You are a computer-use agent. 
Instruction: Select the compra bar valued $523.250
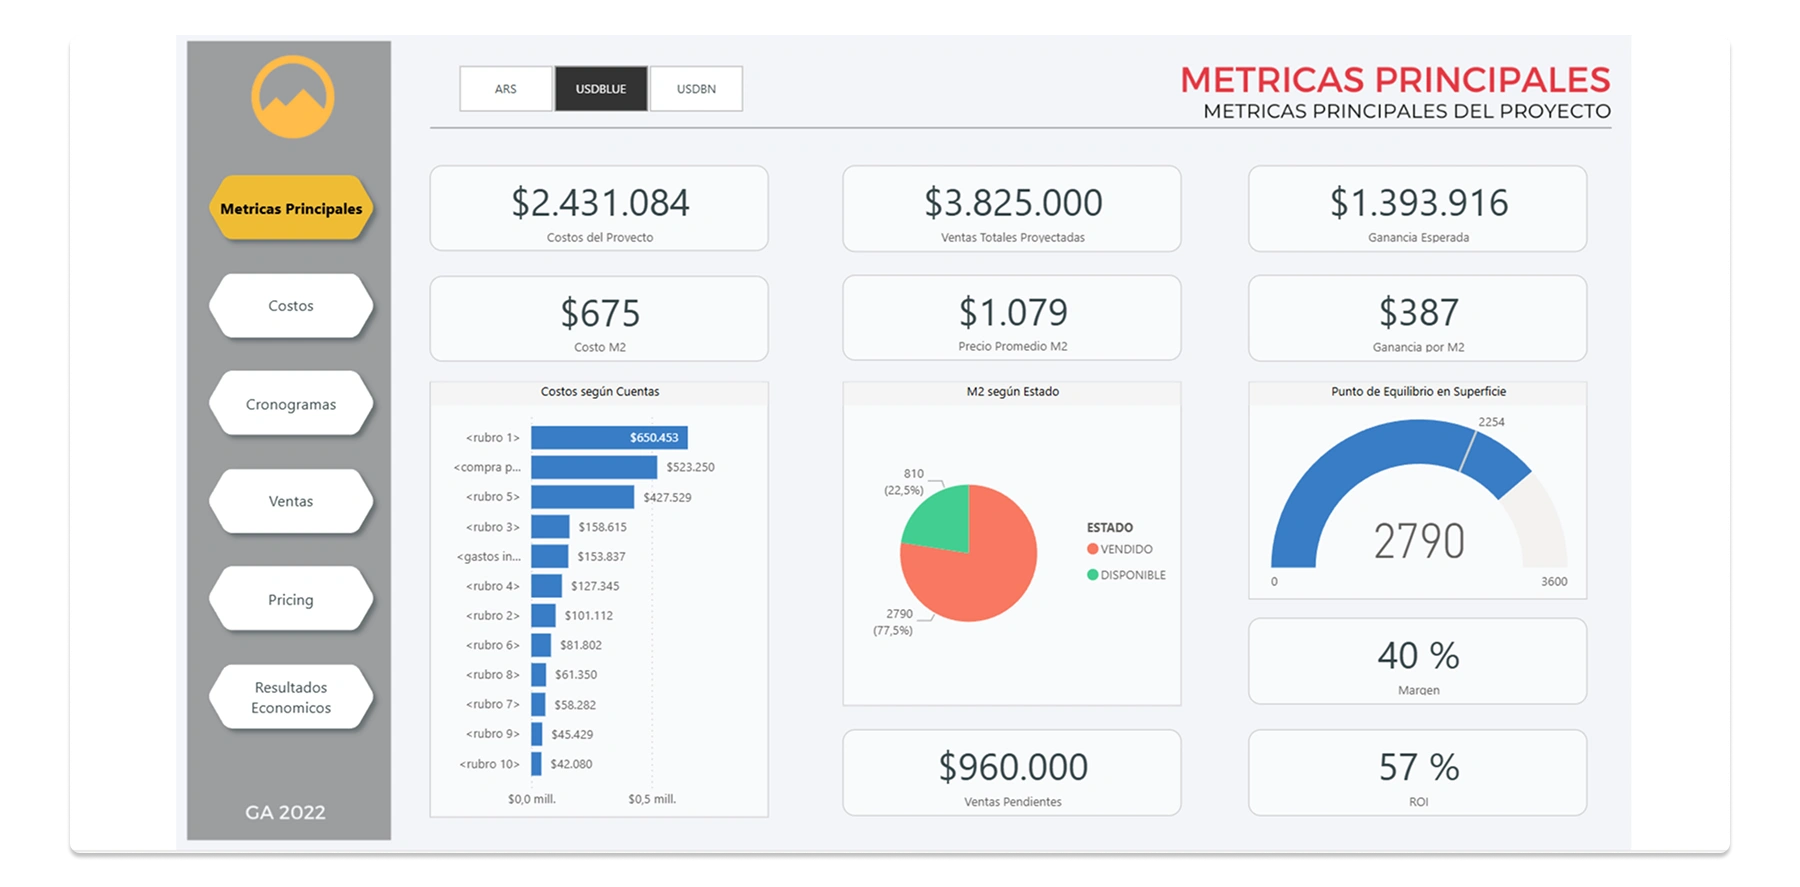[593, 467]
